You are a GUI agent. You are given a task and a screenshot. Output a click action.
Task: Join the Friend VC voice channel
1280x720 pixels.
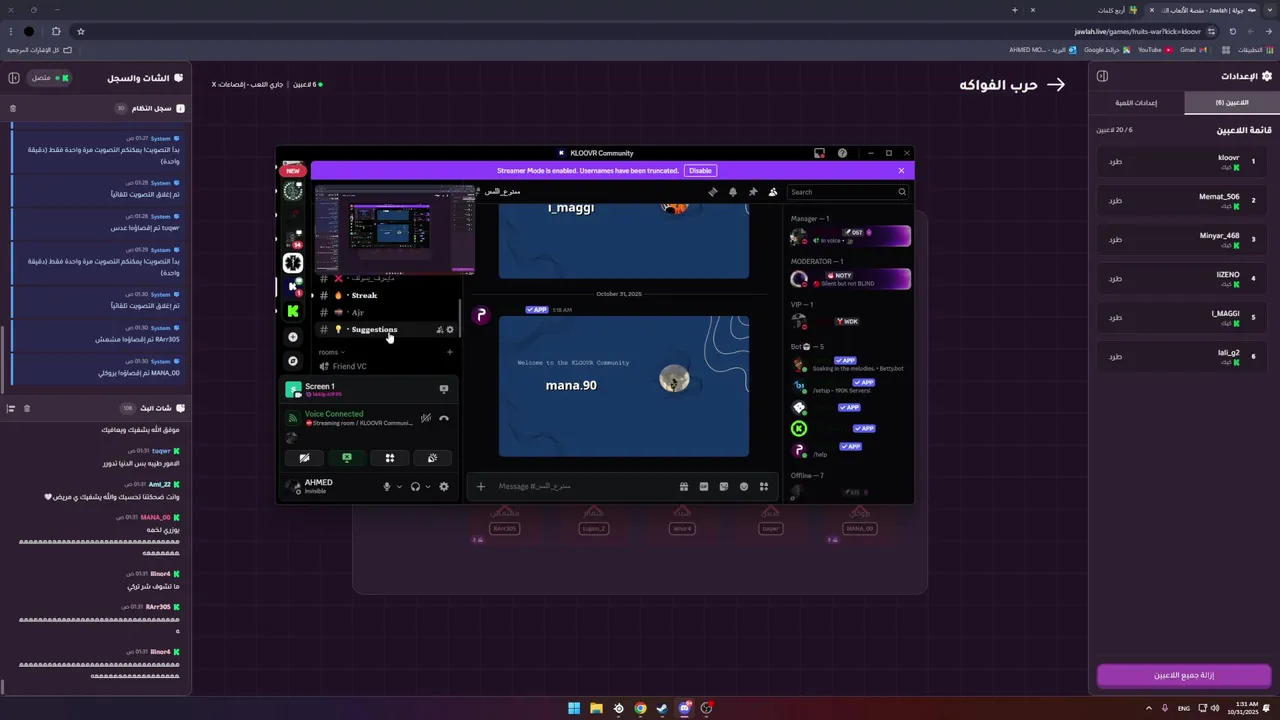385,366
